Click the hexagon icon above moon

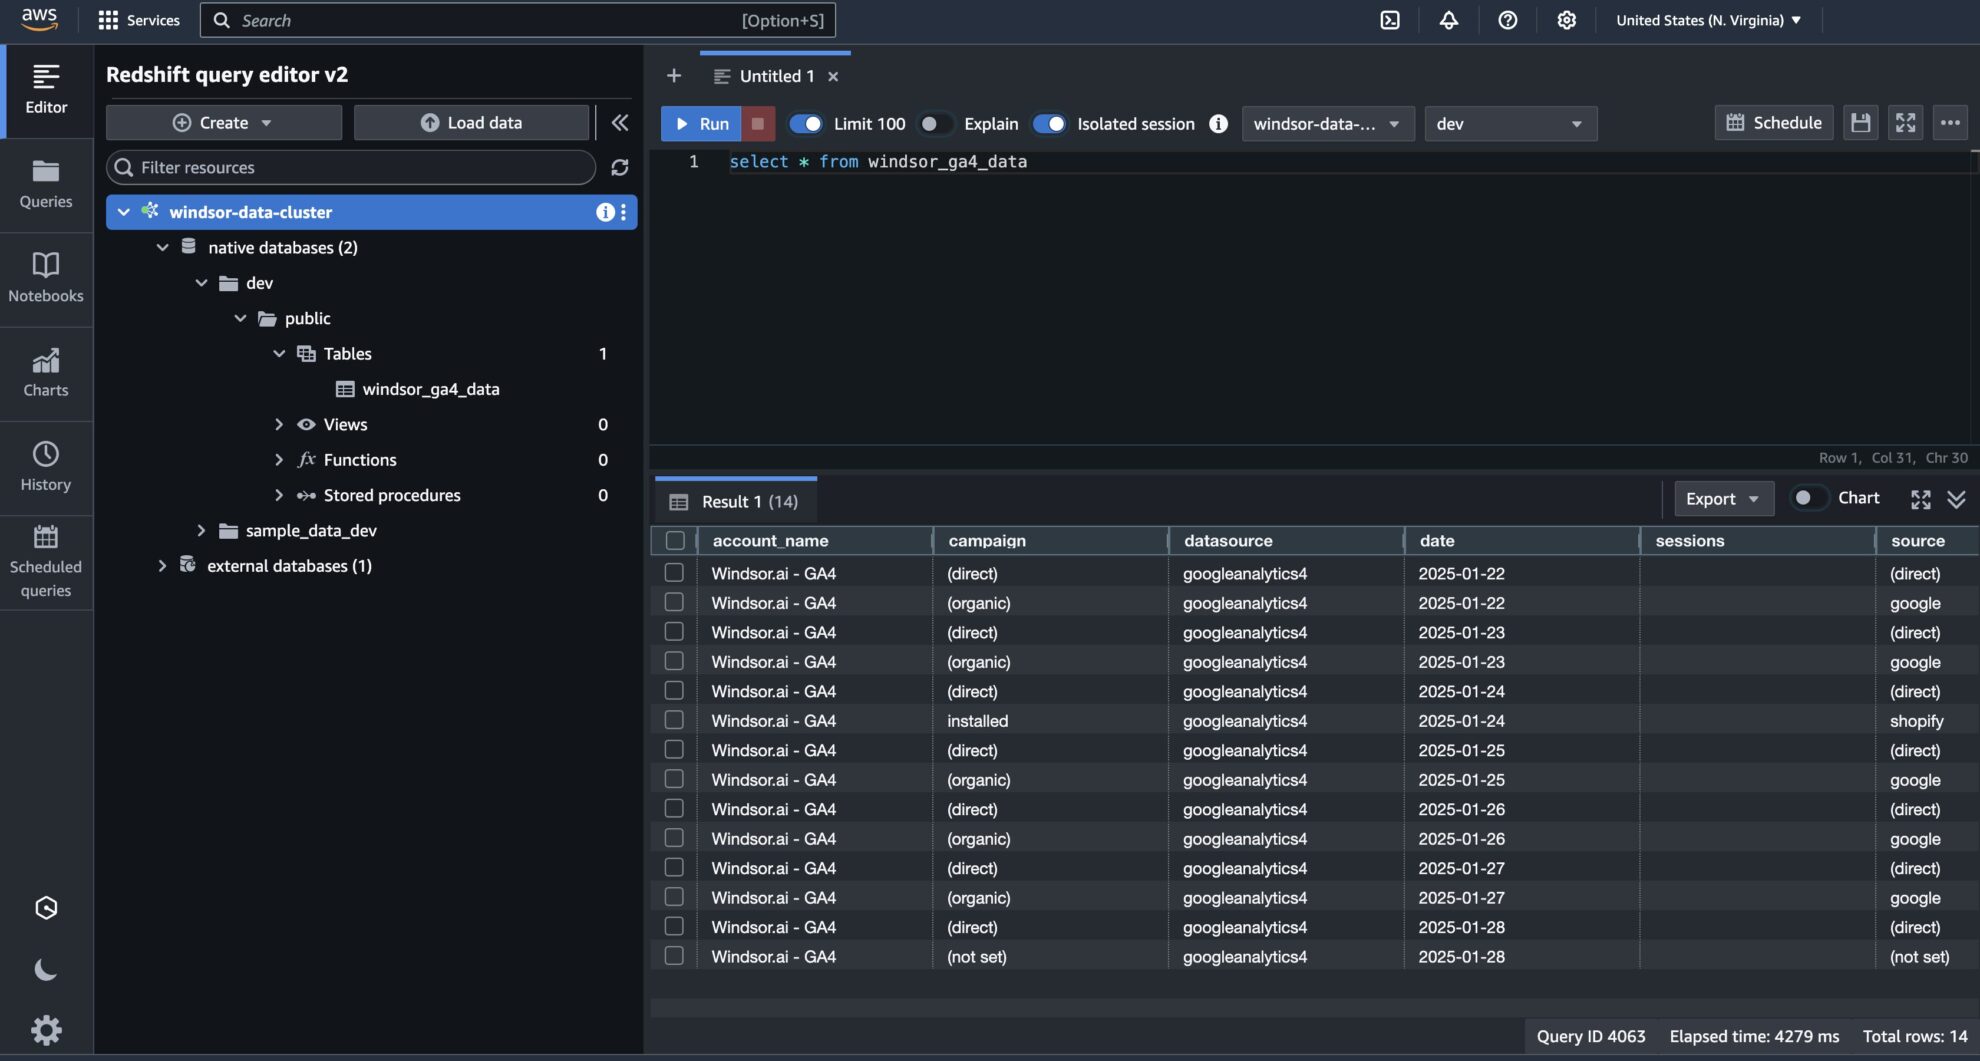(x=46, y=908)
